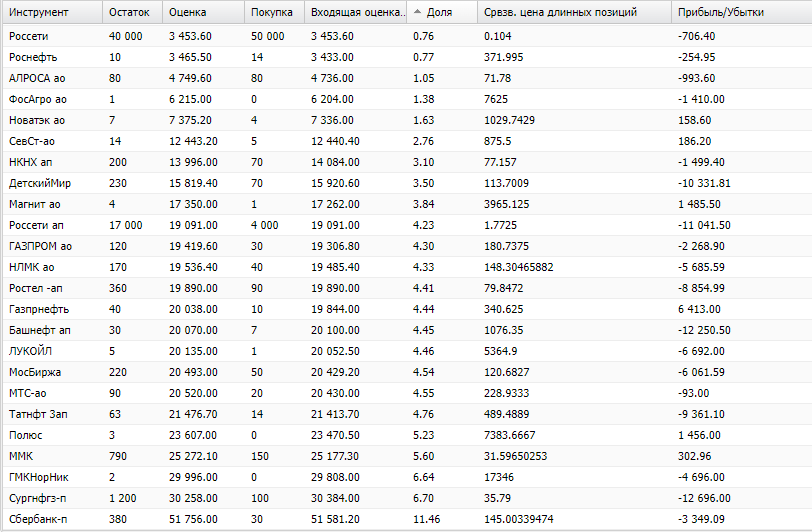Click Магнит average price 3965.125
The height and width of the screenshot is (532, 812).
[x=506, y=204]
